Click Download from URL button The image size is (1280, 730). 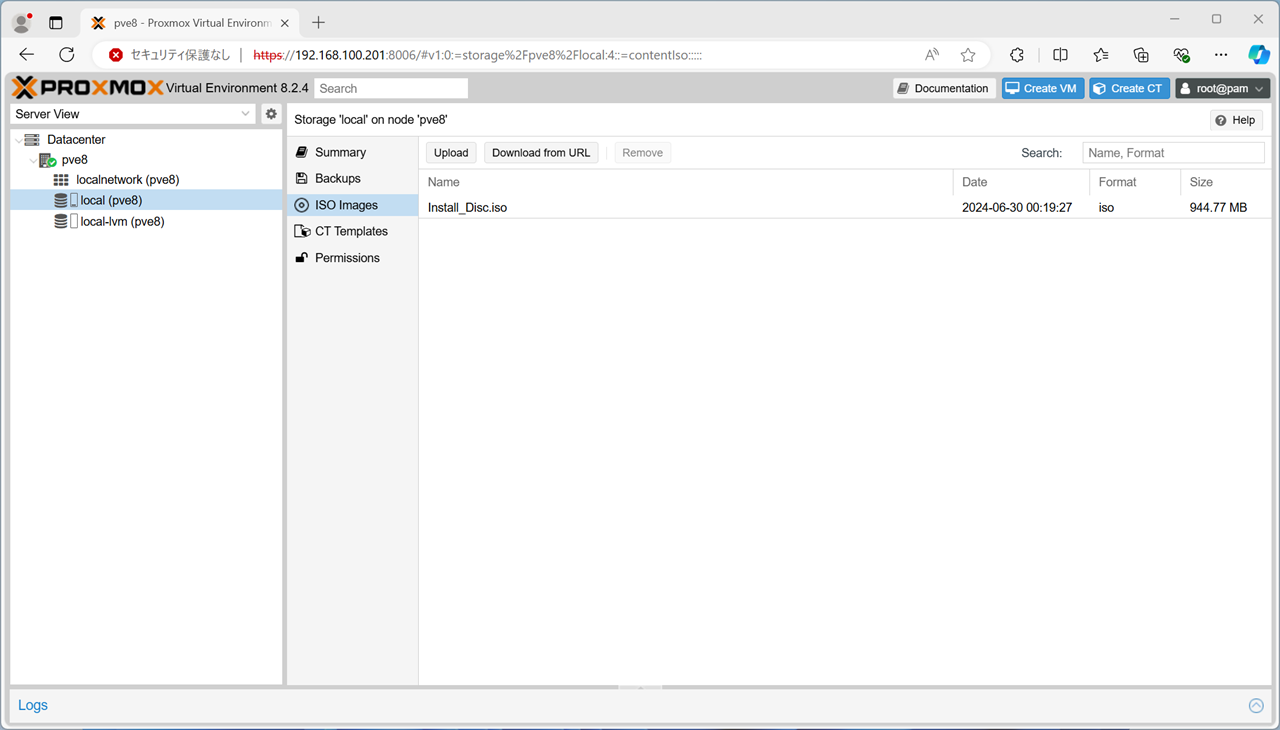541,153
